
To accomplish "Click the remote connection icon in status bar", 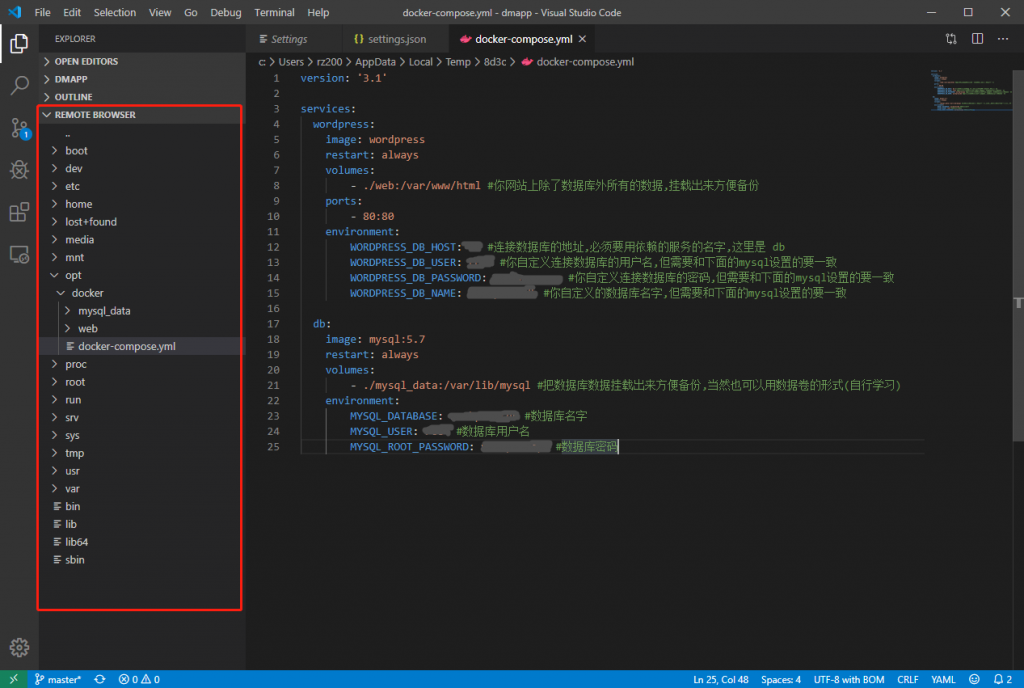I will [x=13, y=680].
